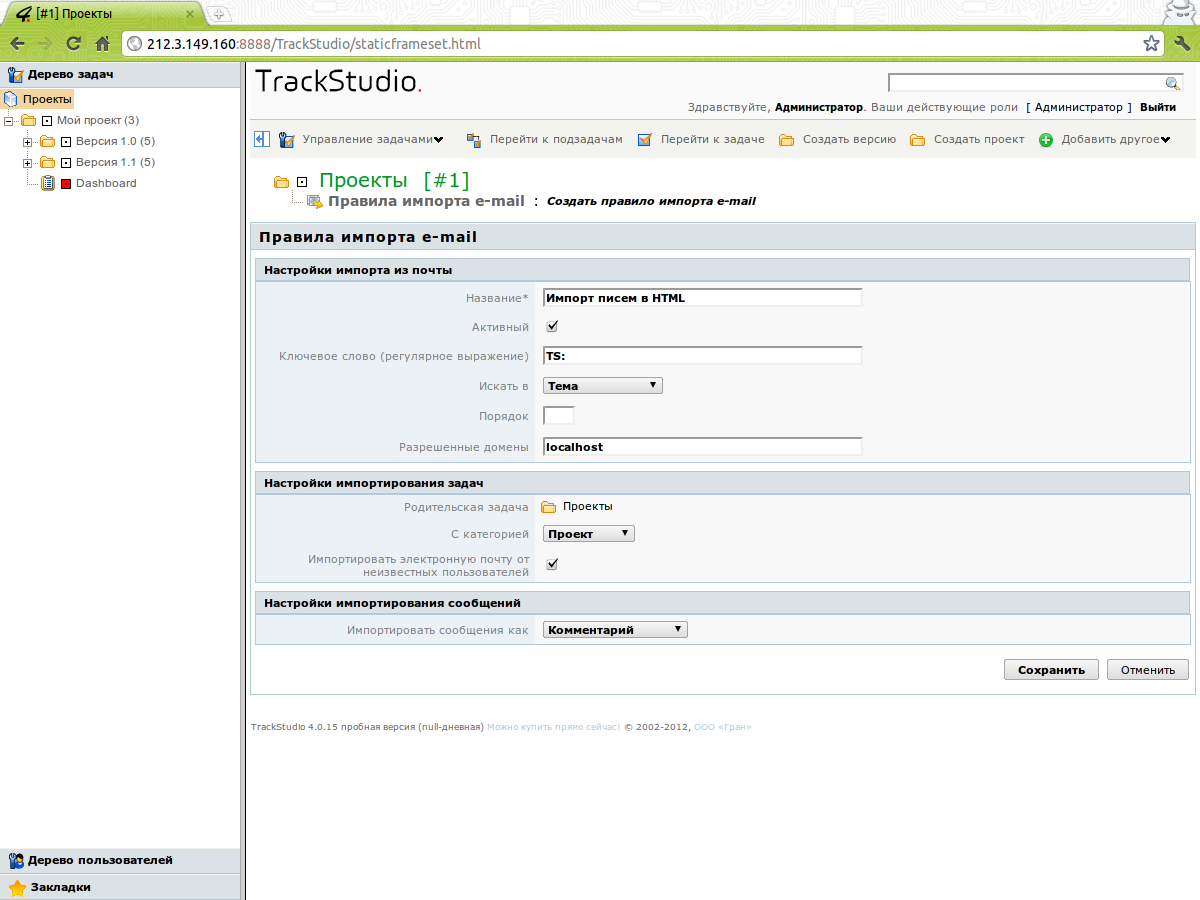Expand the Версия 1.0 tree node
The height and width of the screenshot is (900, 1200).
[x=28, y=141]
